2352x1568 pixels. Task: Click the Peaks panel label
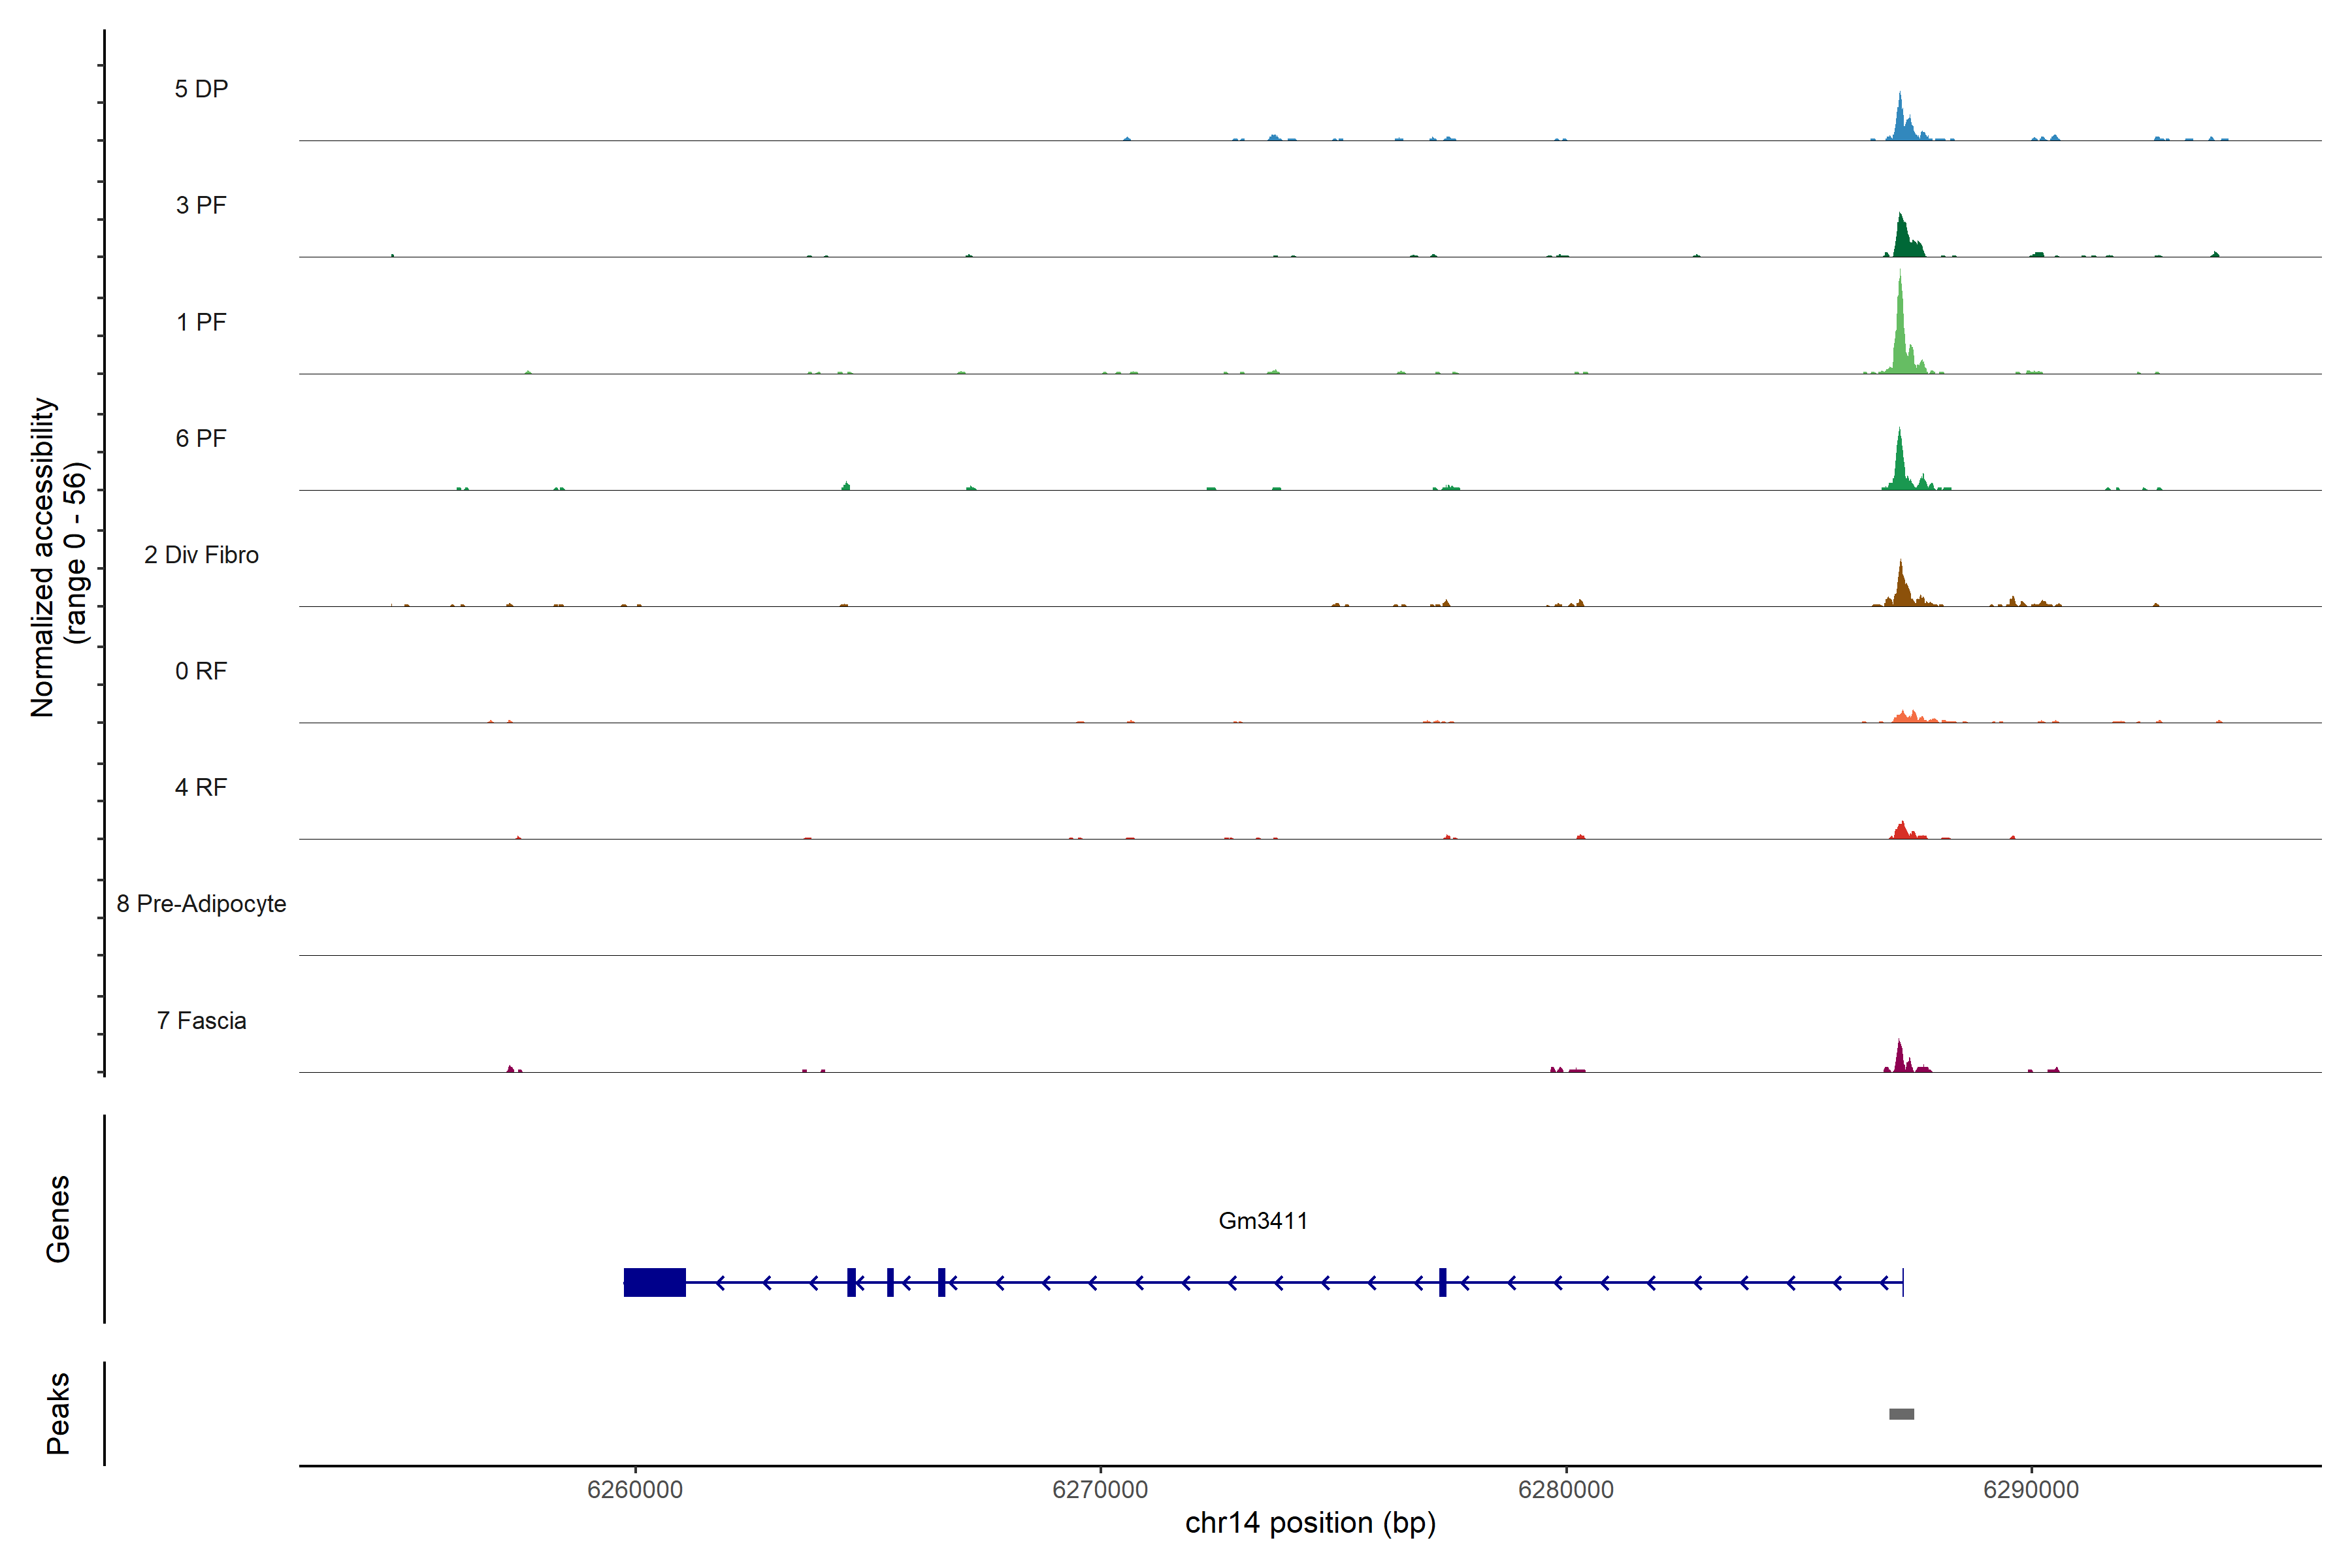58,1413
